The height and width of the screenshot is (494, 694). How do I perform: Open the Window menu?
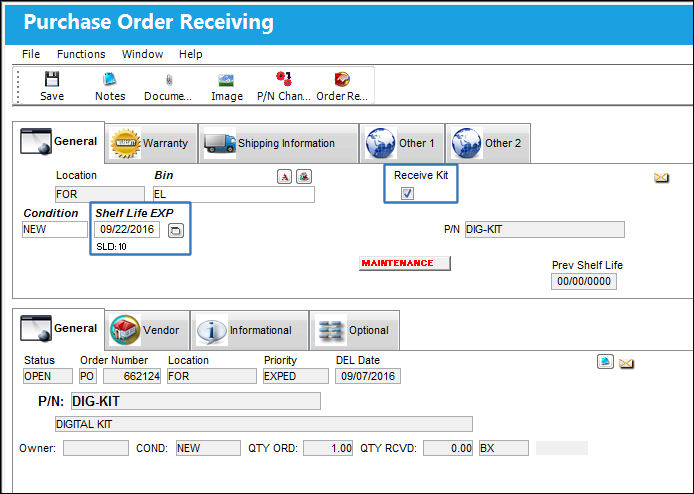pyautogui.click(x=143, y=54)
